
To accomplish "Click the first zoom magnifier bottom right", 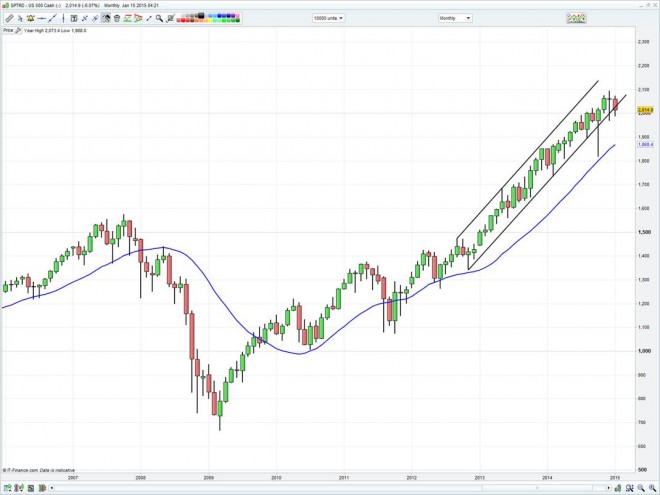I will click(641, 488).
